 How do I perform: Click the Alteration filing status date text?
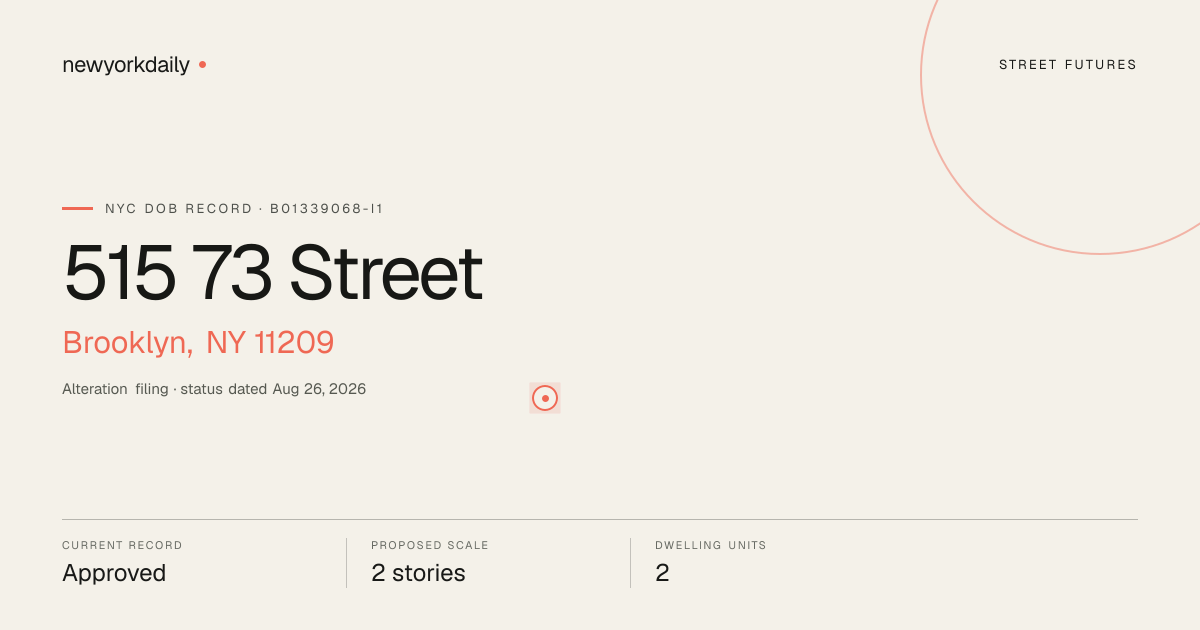coord(214,389)
